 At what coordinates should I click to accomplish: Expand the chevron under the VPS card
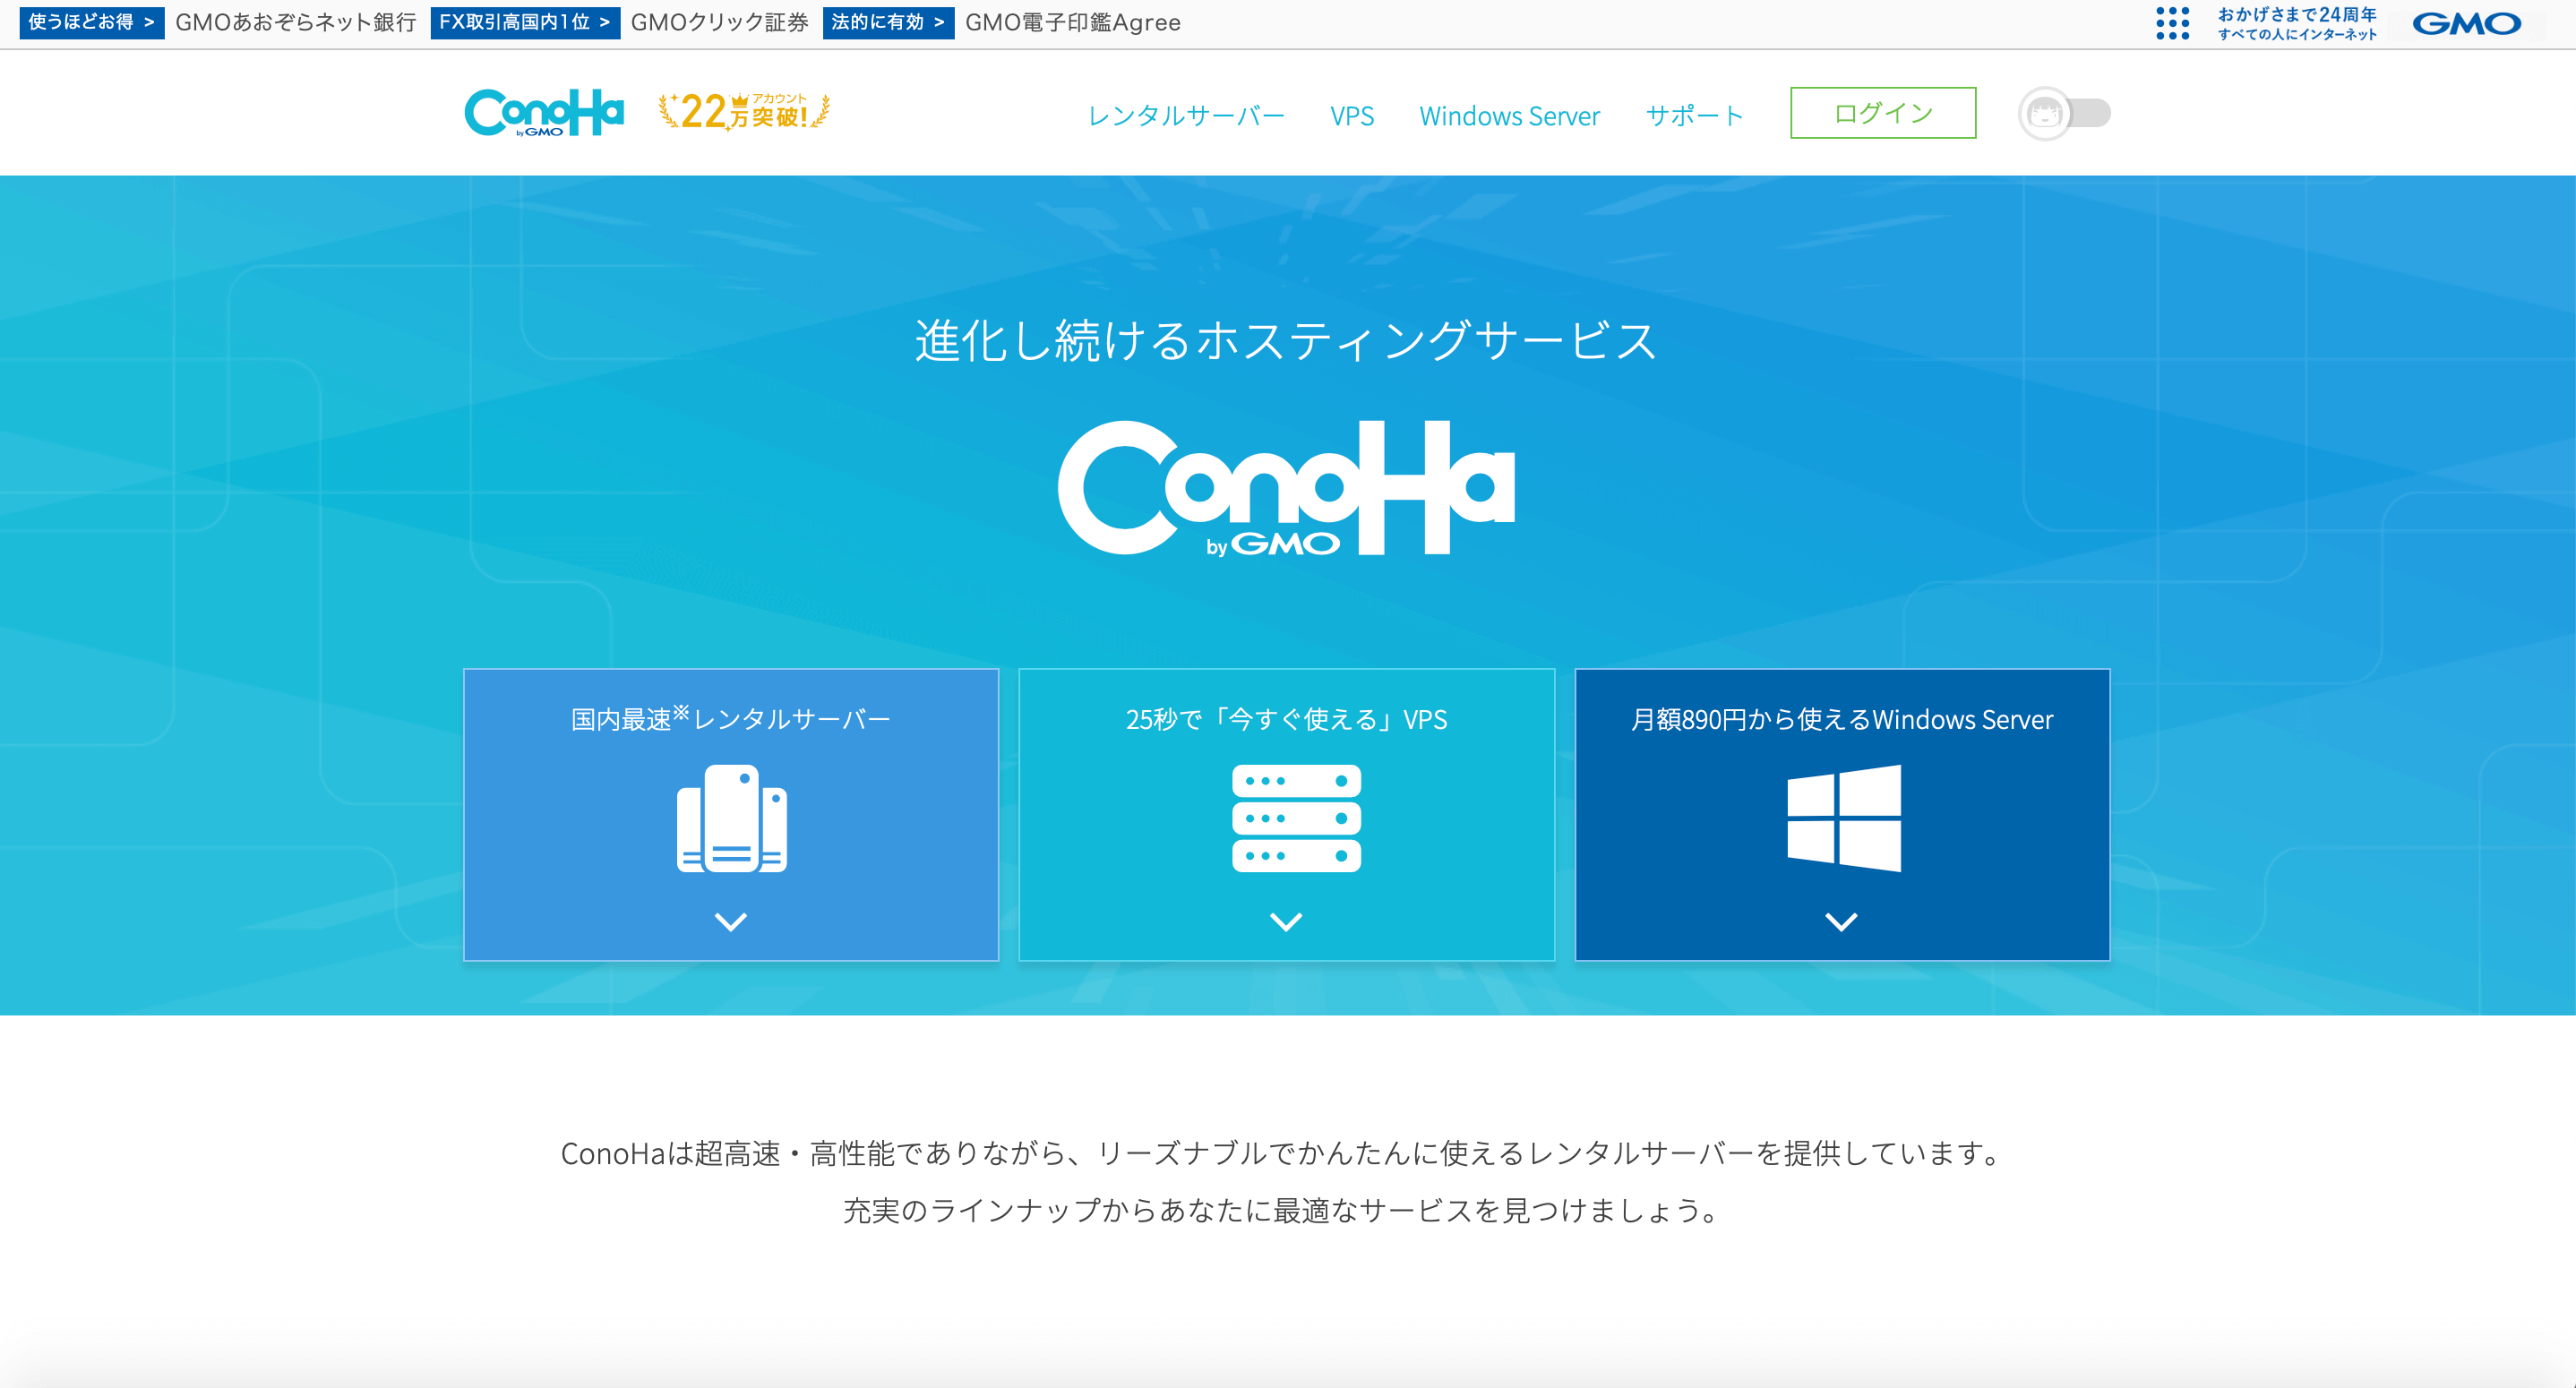tap(1286, 922)
